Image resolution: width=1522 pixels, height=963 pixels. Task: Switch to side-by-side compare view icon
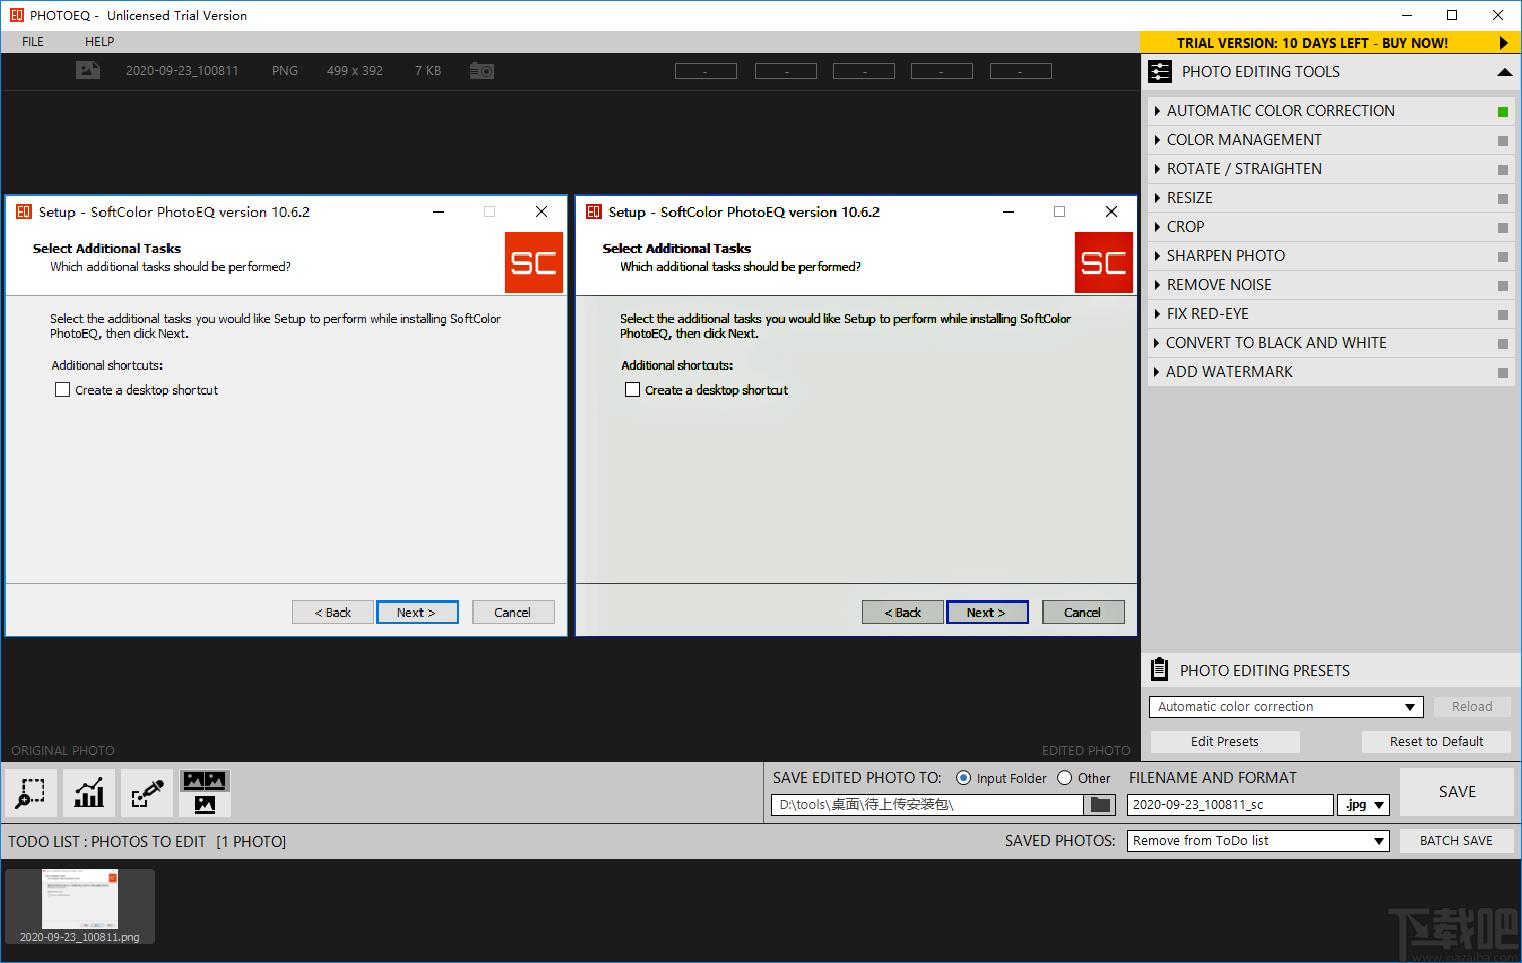pyautogui.click(x=205, y=780)
